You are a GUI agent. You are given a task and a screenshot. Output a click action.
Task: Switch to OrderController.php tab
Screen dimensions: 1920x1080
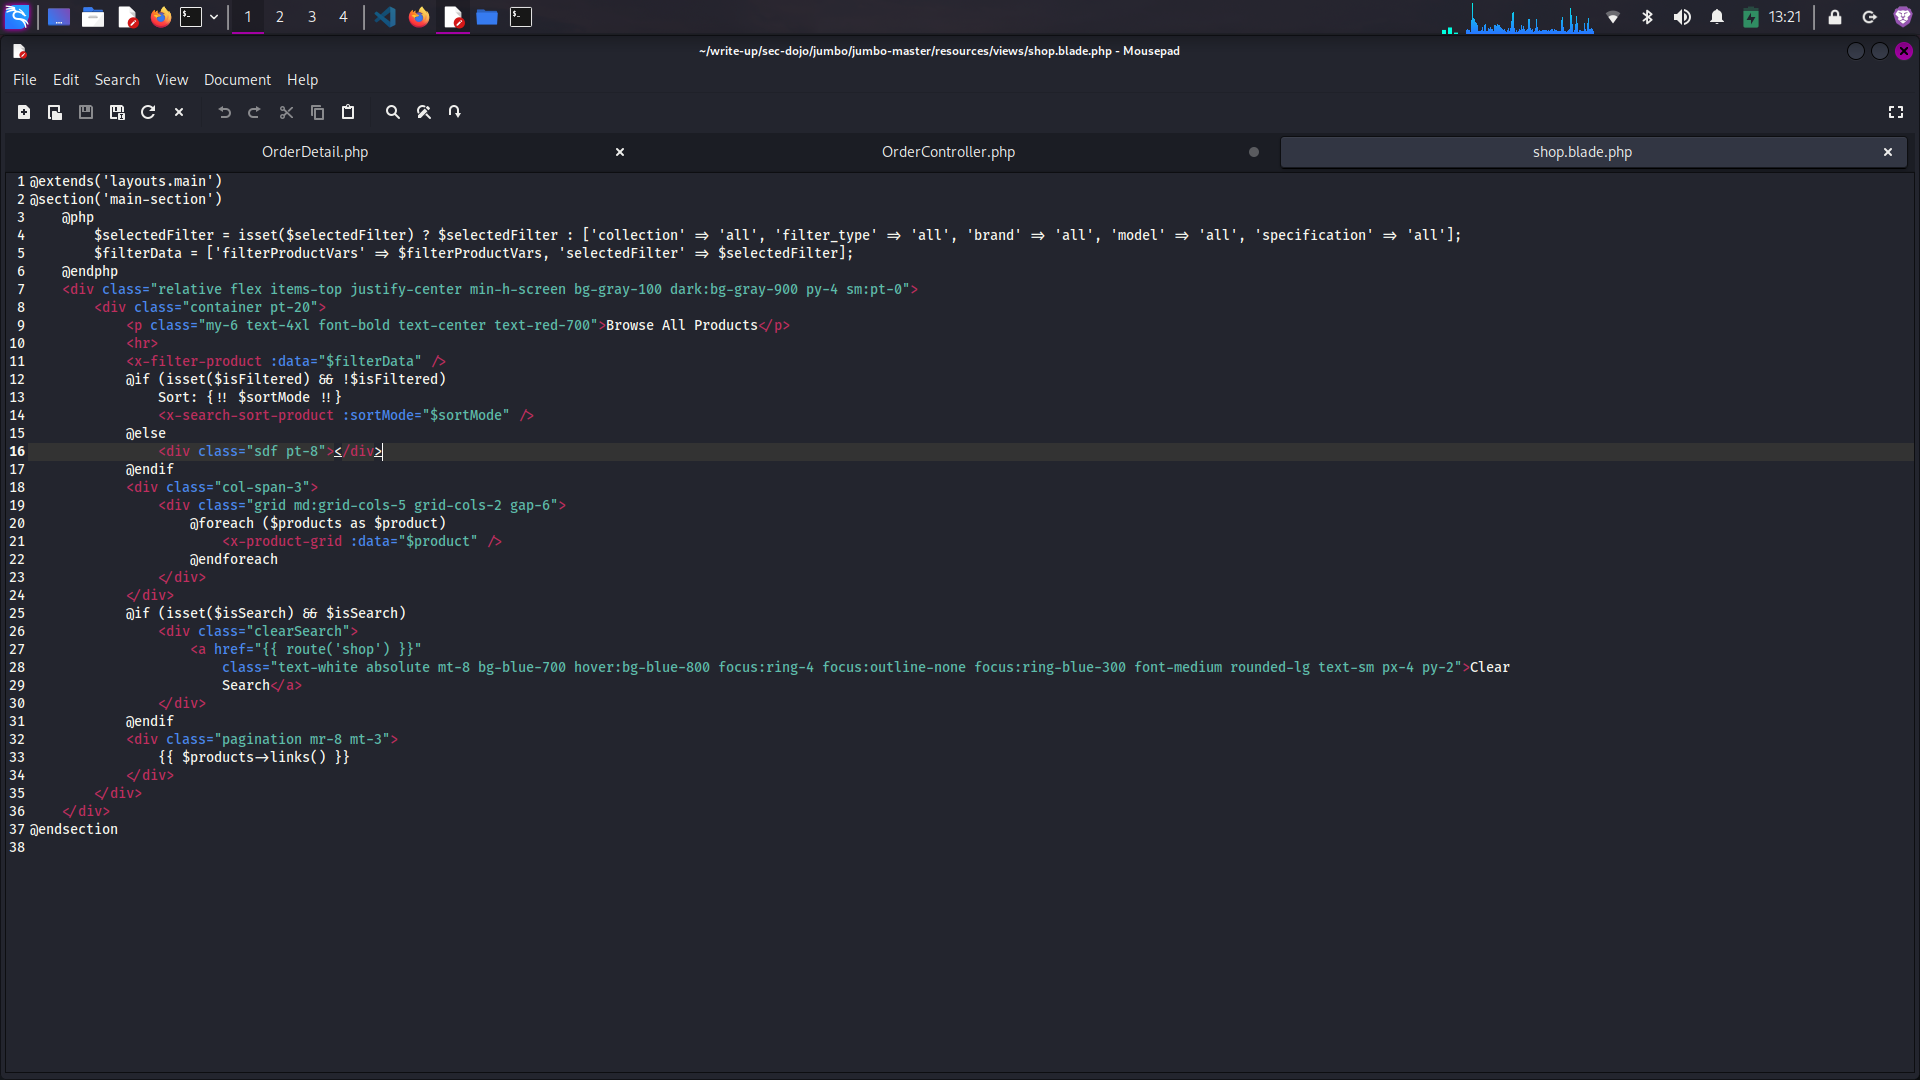(x=947, y=152)
